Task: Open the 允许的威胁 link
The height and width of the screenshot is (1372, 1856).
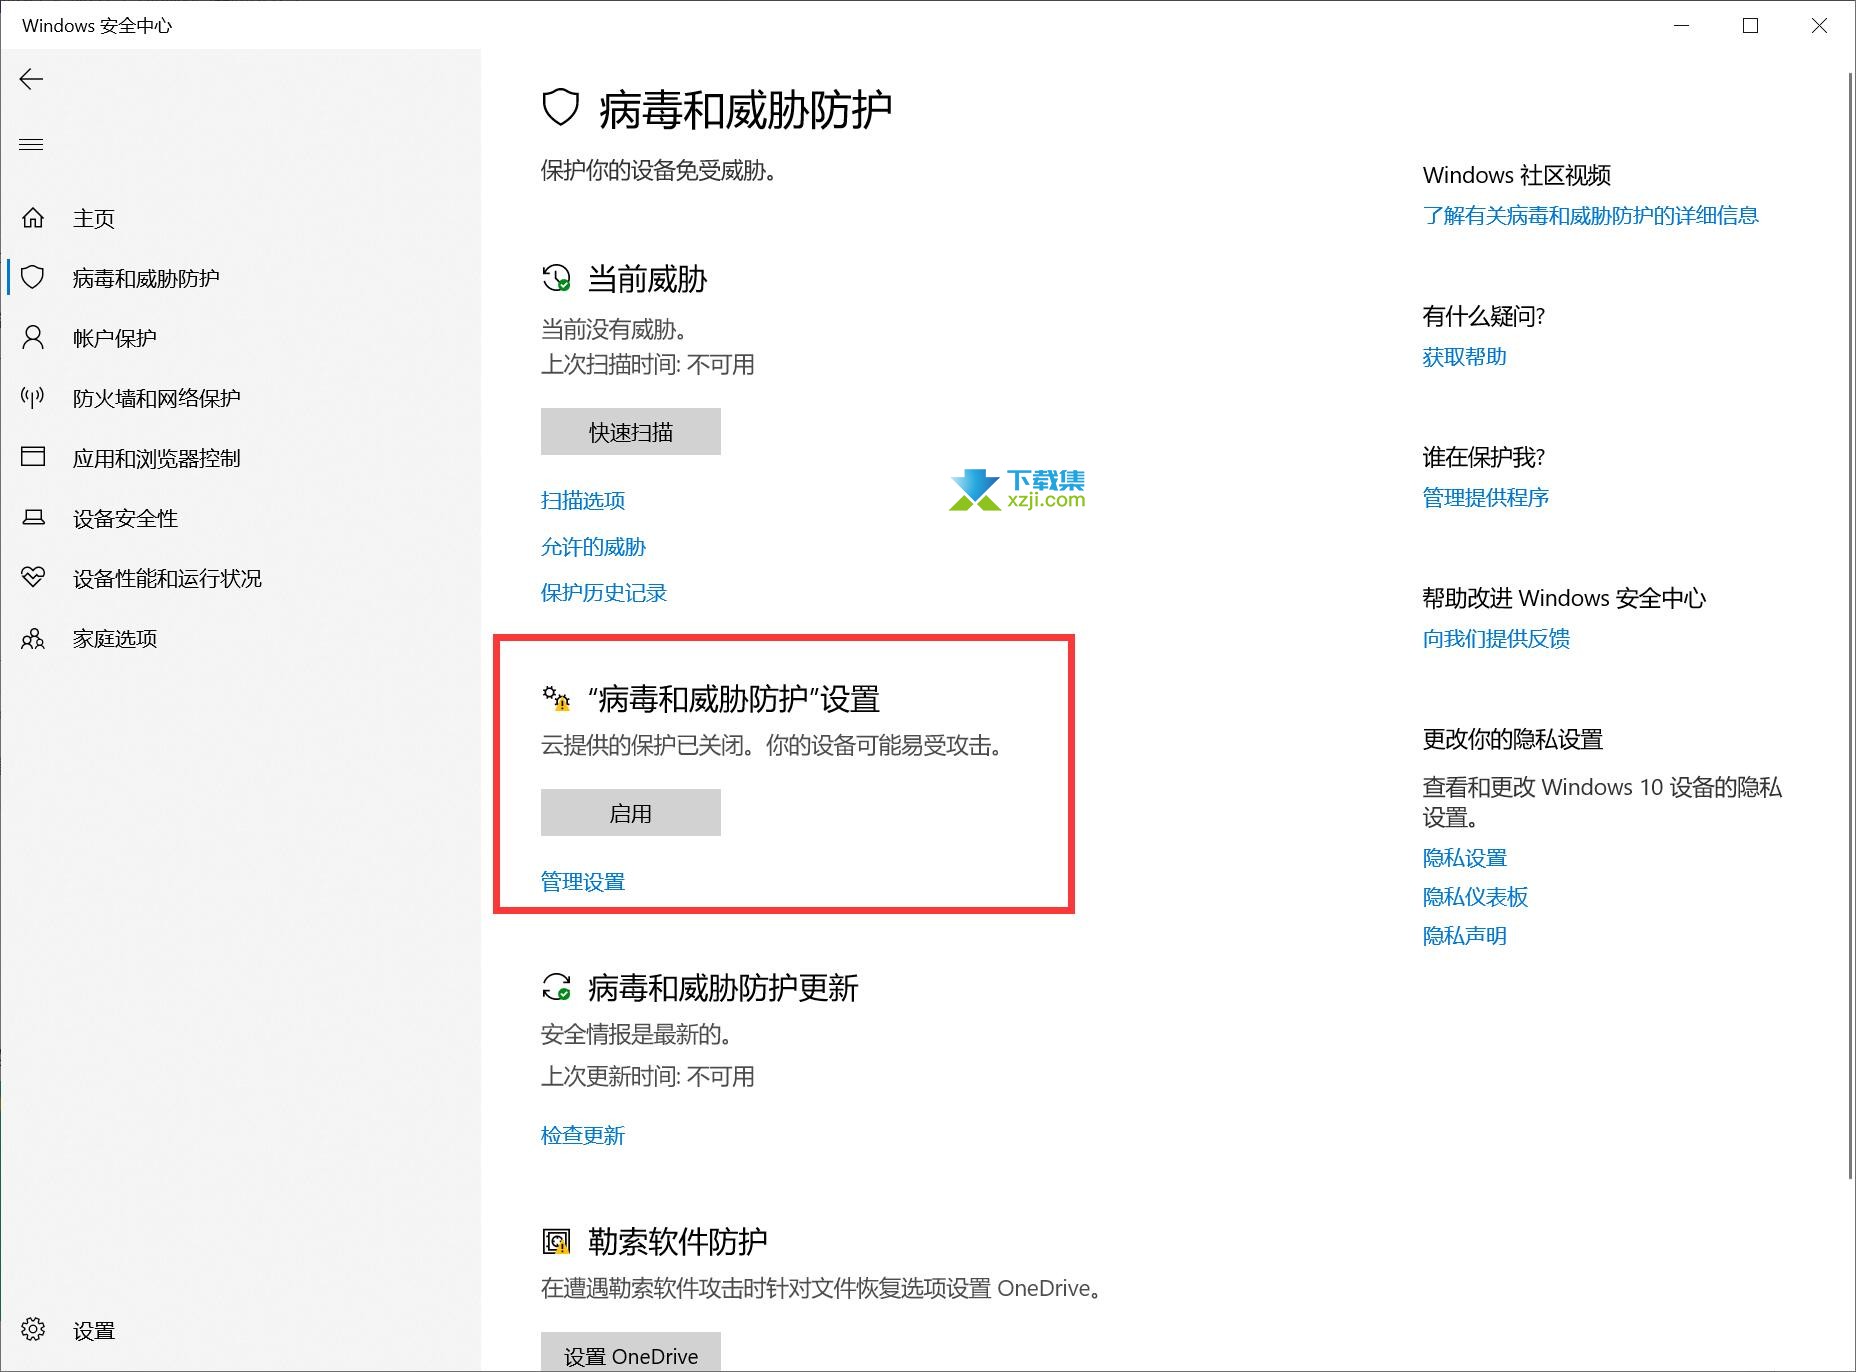Action: 594,547
